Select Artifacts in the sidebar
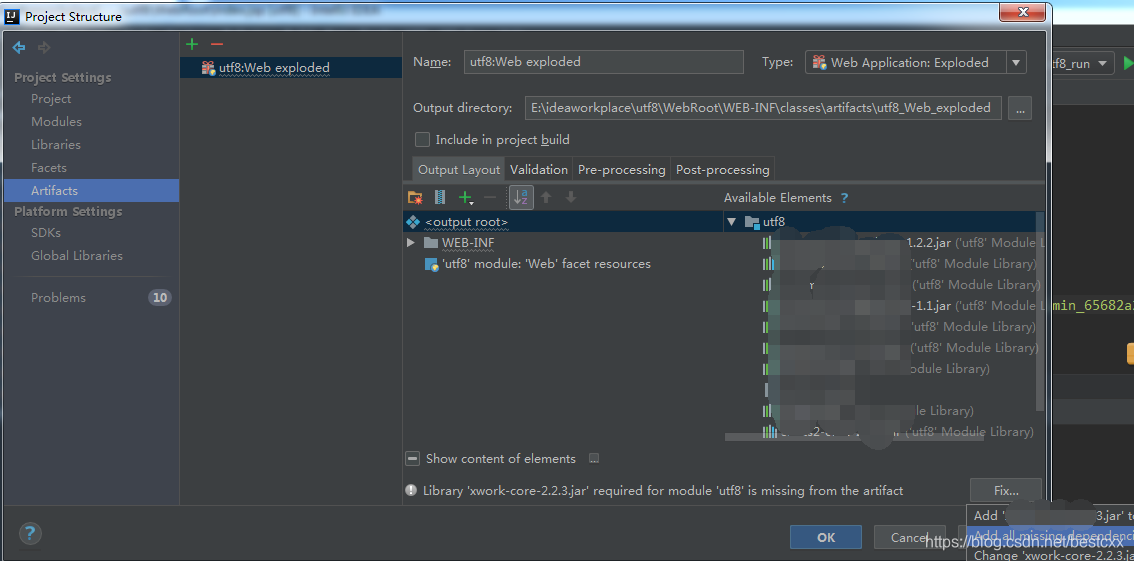Viewport: 1134px width, 561px height. tap(91, 191)
